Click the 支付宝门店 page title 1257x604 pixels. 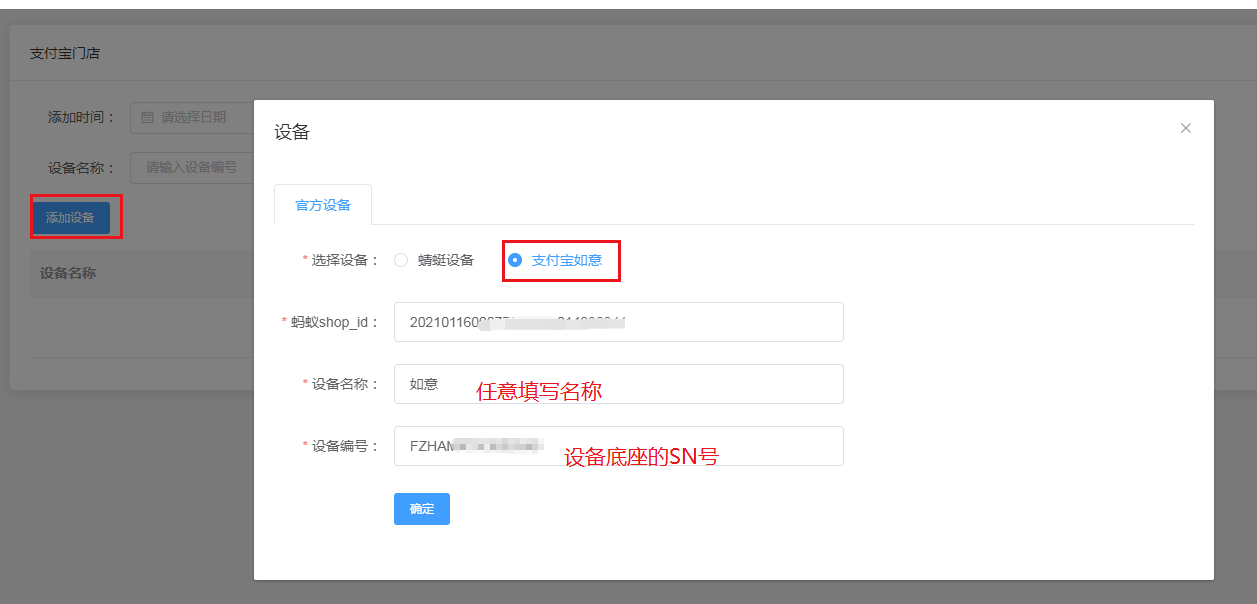tap(65, 53)
